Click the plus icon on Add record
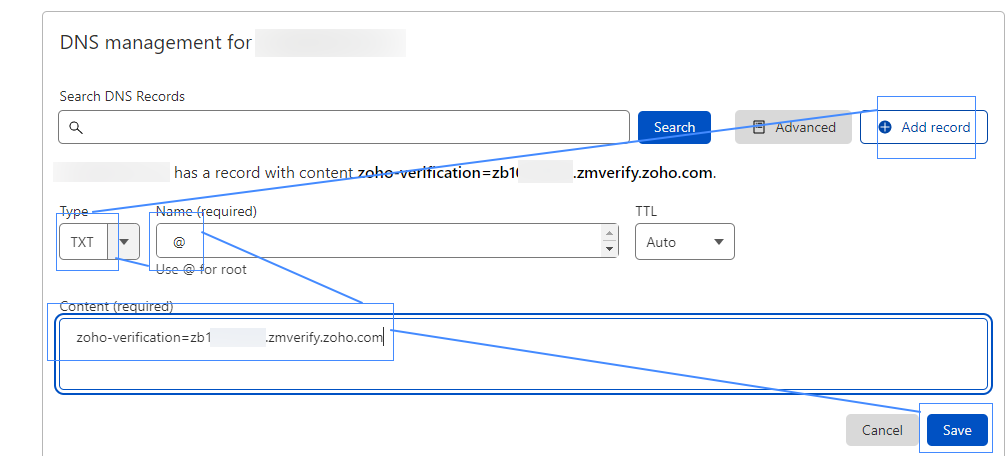1006x456 pixels. 885,127
